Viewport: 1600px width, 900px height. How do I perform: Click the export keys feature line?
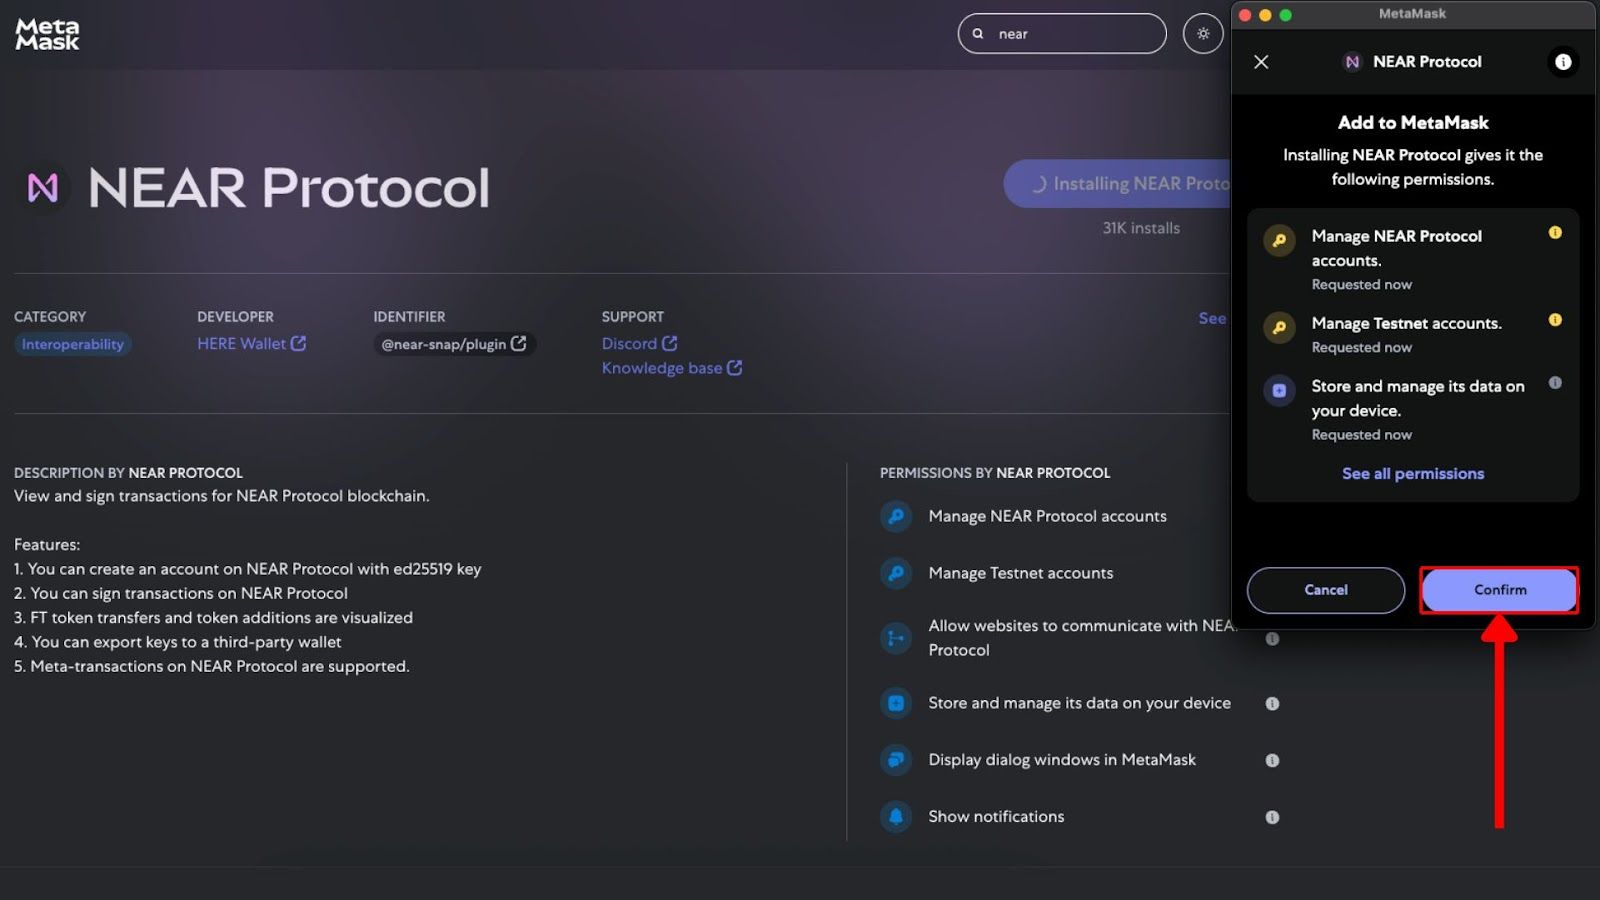pyautogui.click(x=178, y=642)
